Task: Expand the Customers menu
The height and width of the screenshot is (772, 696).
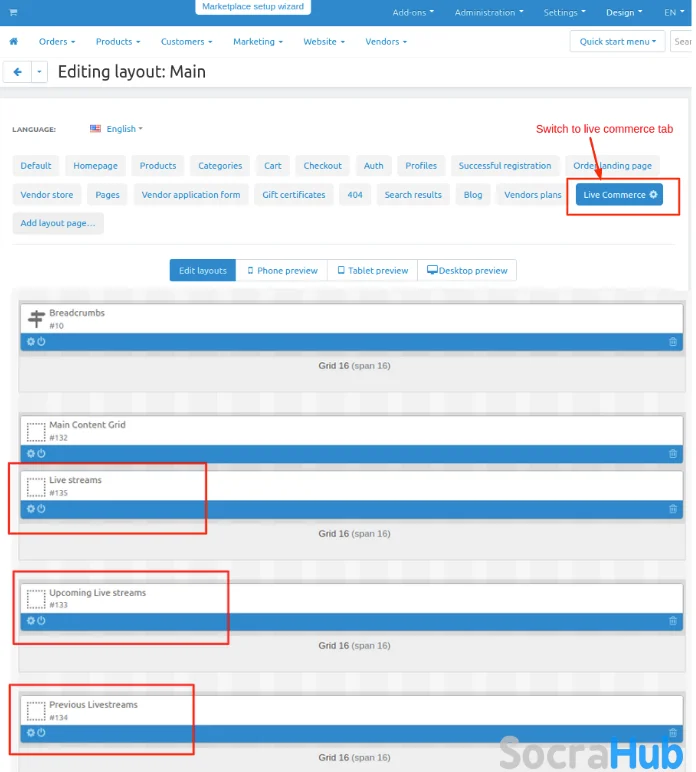Action: tap(187, 42)
